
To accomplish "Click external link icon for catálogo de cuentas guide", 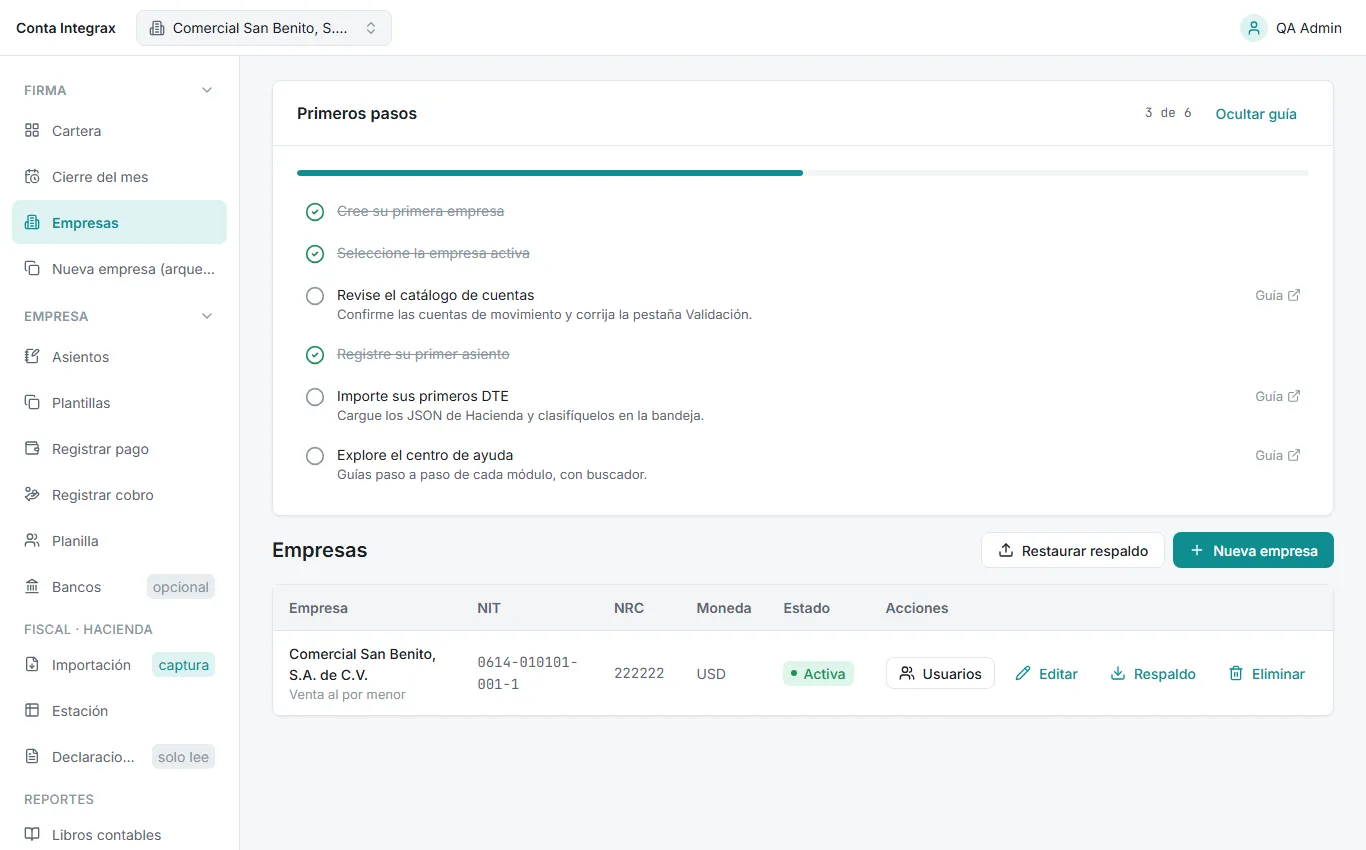I will tap(1294, 296).
